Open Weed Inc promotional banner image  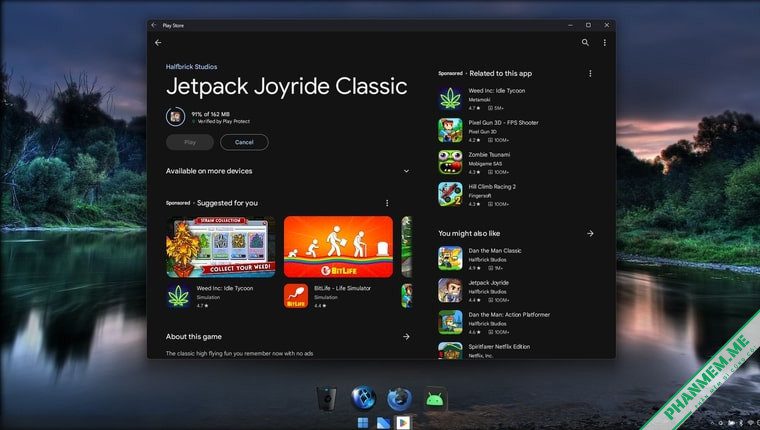pyautogui.click(x=221, y=247)
